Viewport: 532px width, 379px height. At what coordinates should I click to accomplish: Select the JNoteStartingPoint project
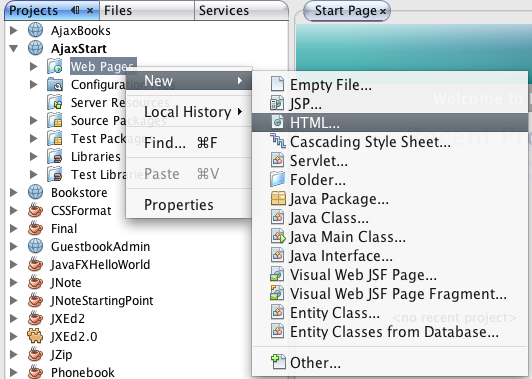[102, 300]
